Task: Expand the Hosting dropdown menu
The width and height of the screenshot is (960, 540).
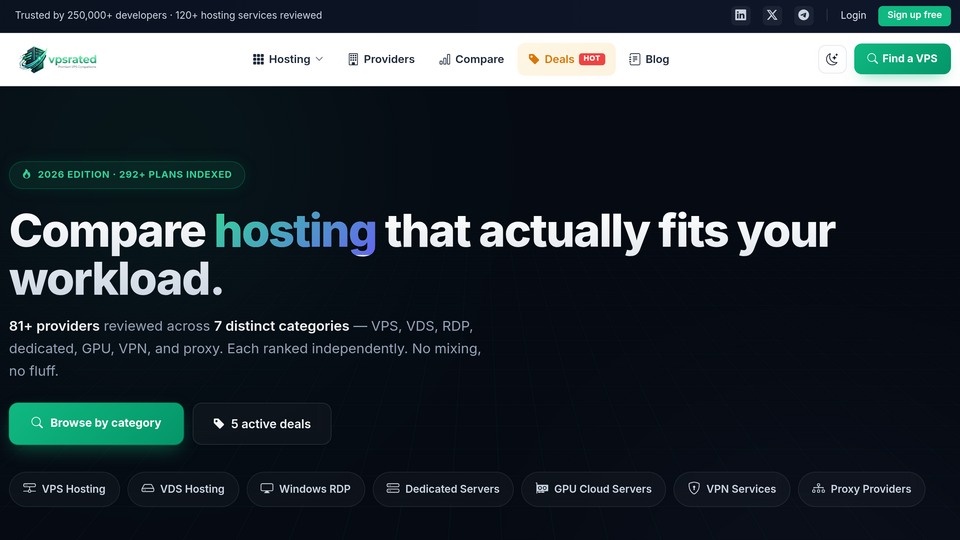Action: (x=288, y=59)
